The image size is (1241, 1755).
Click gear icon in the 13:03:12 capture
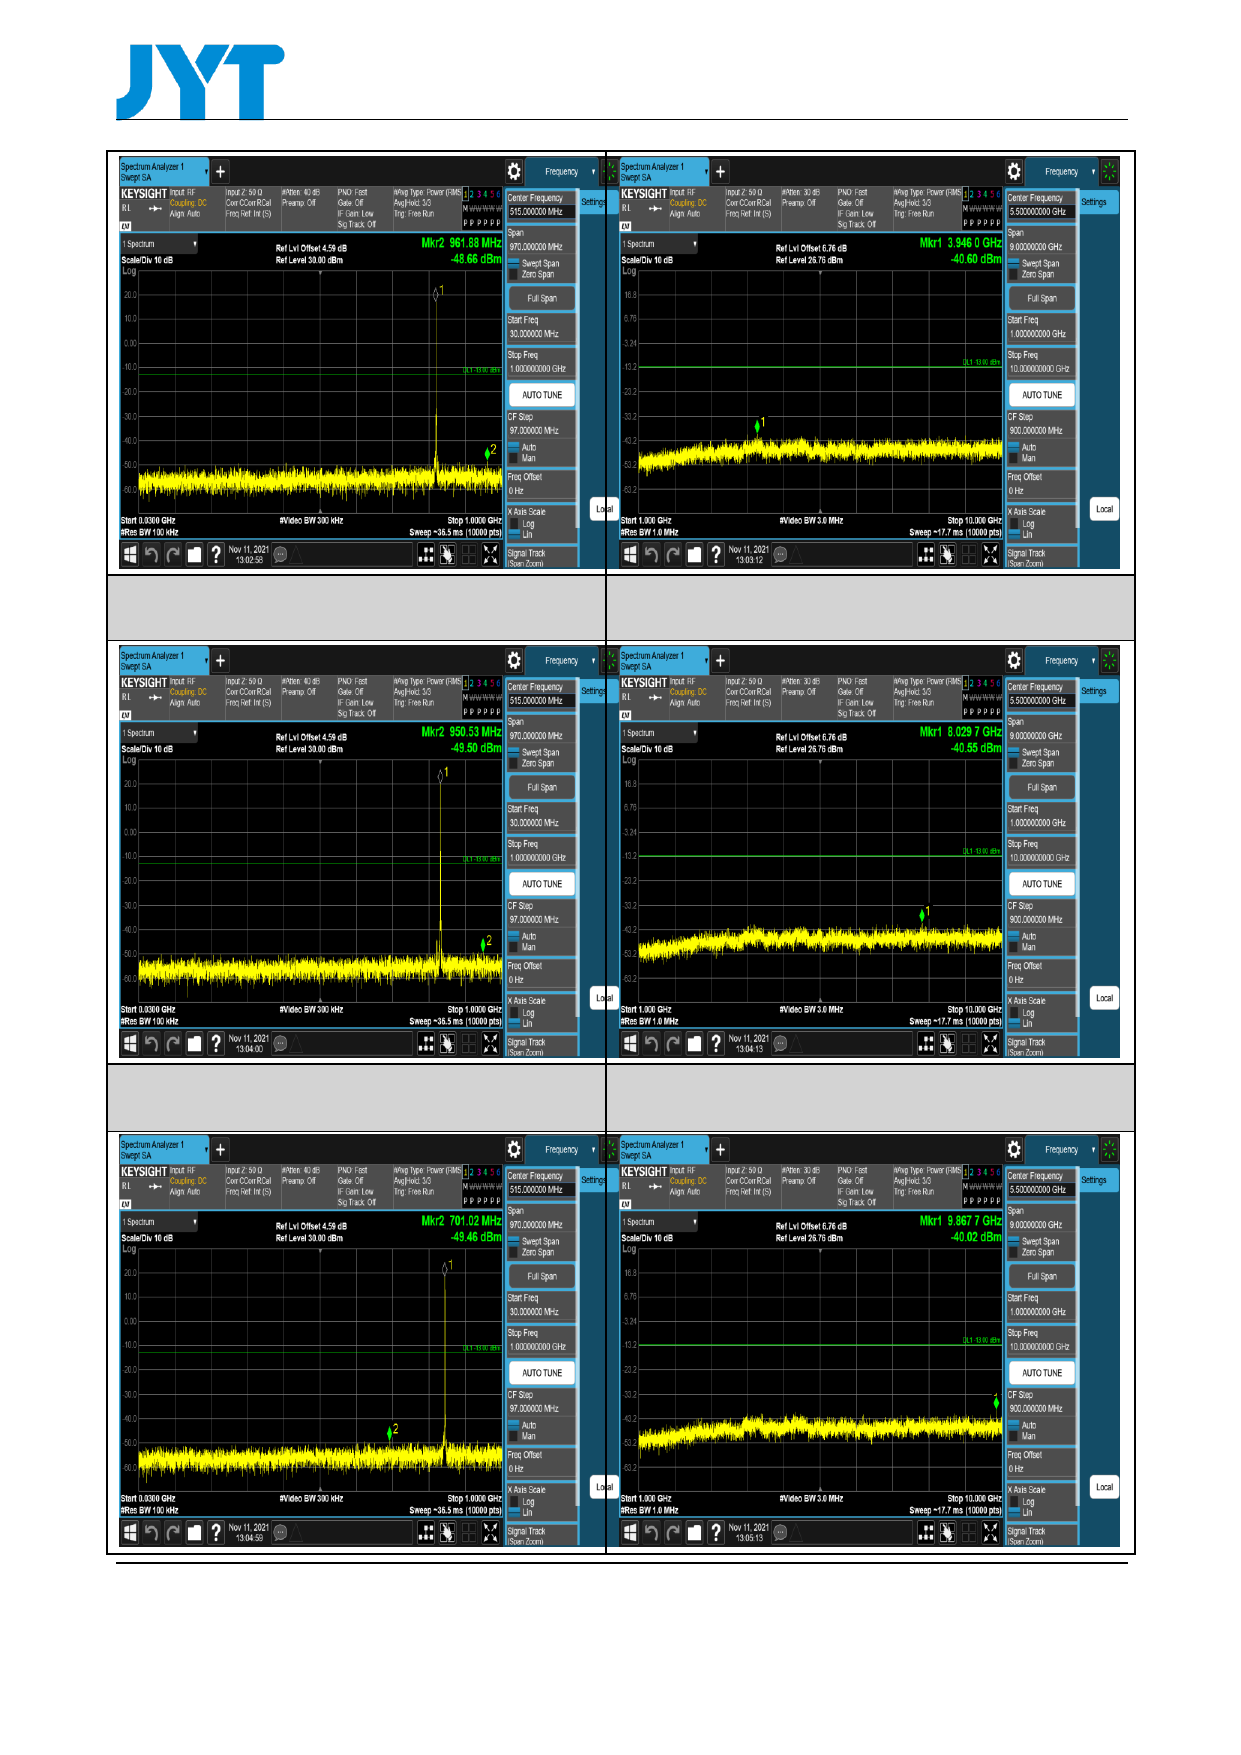tap(1014, 171)
